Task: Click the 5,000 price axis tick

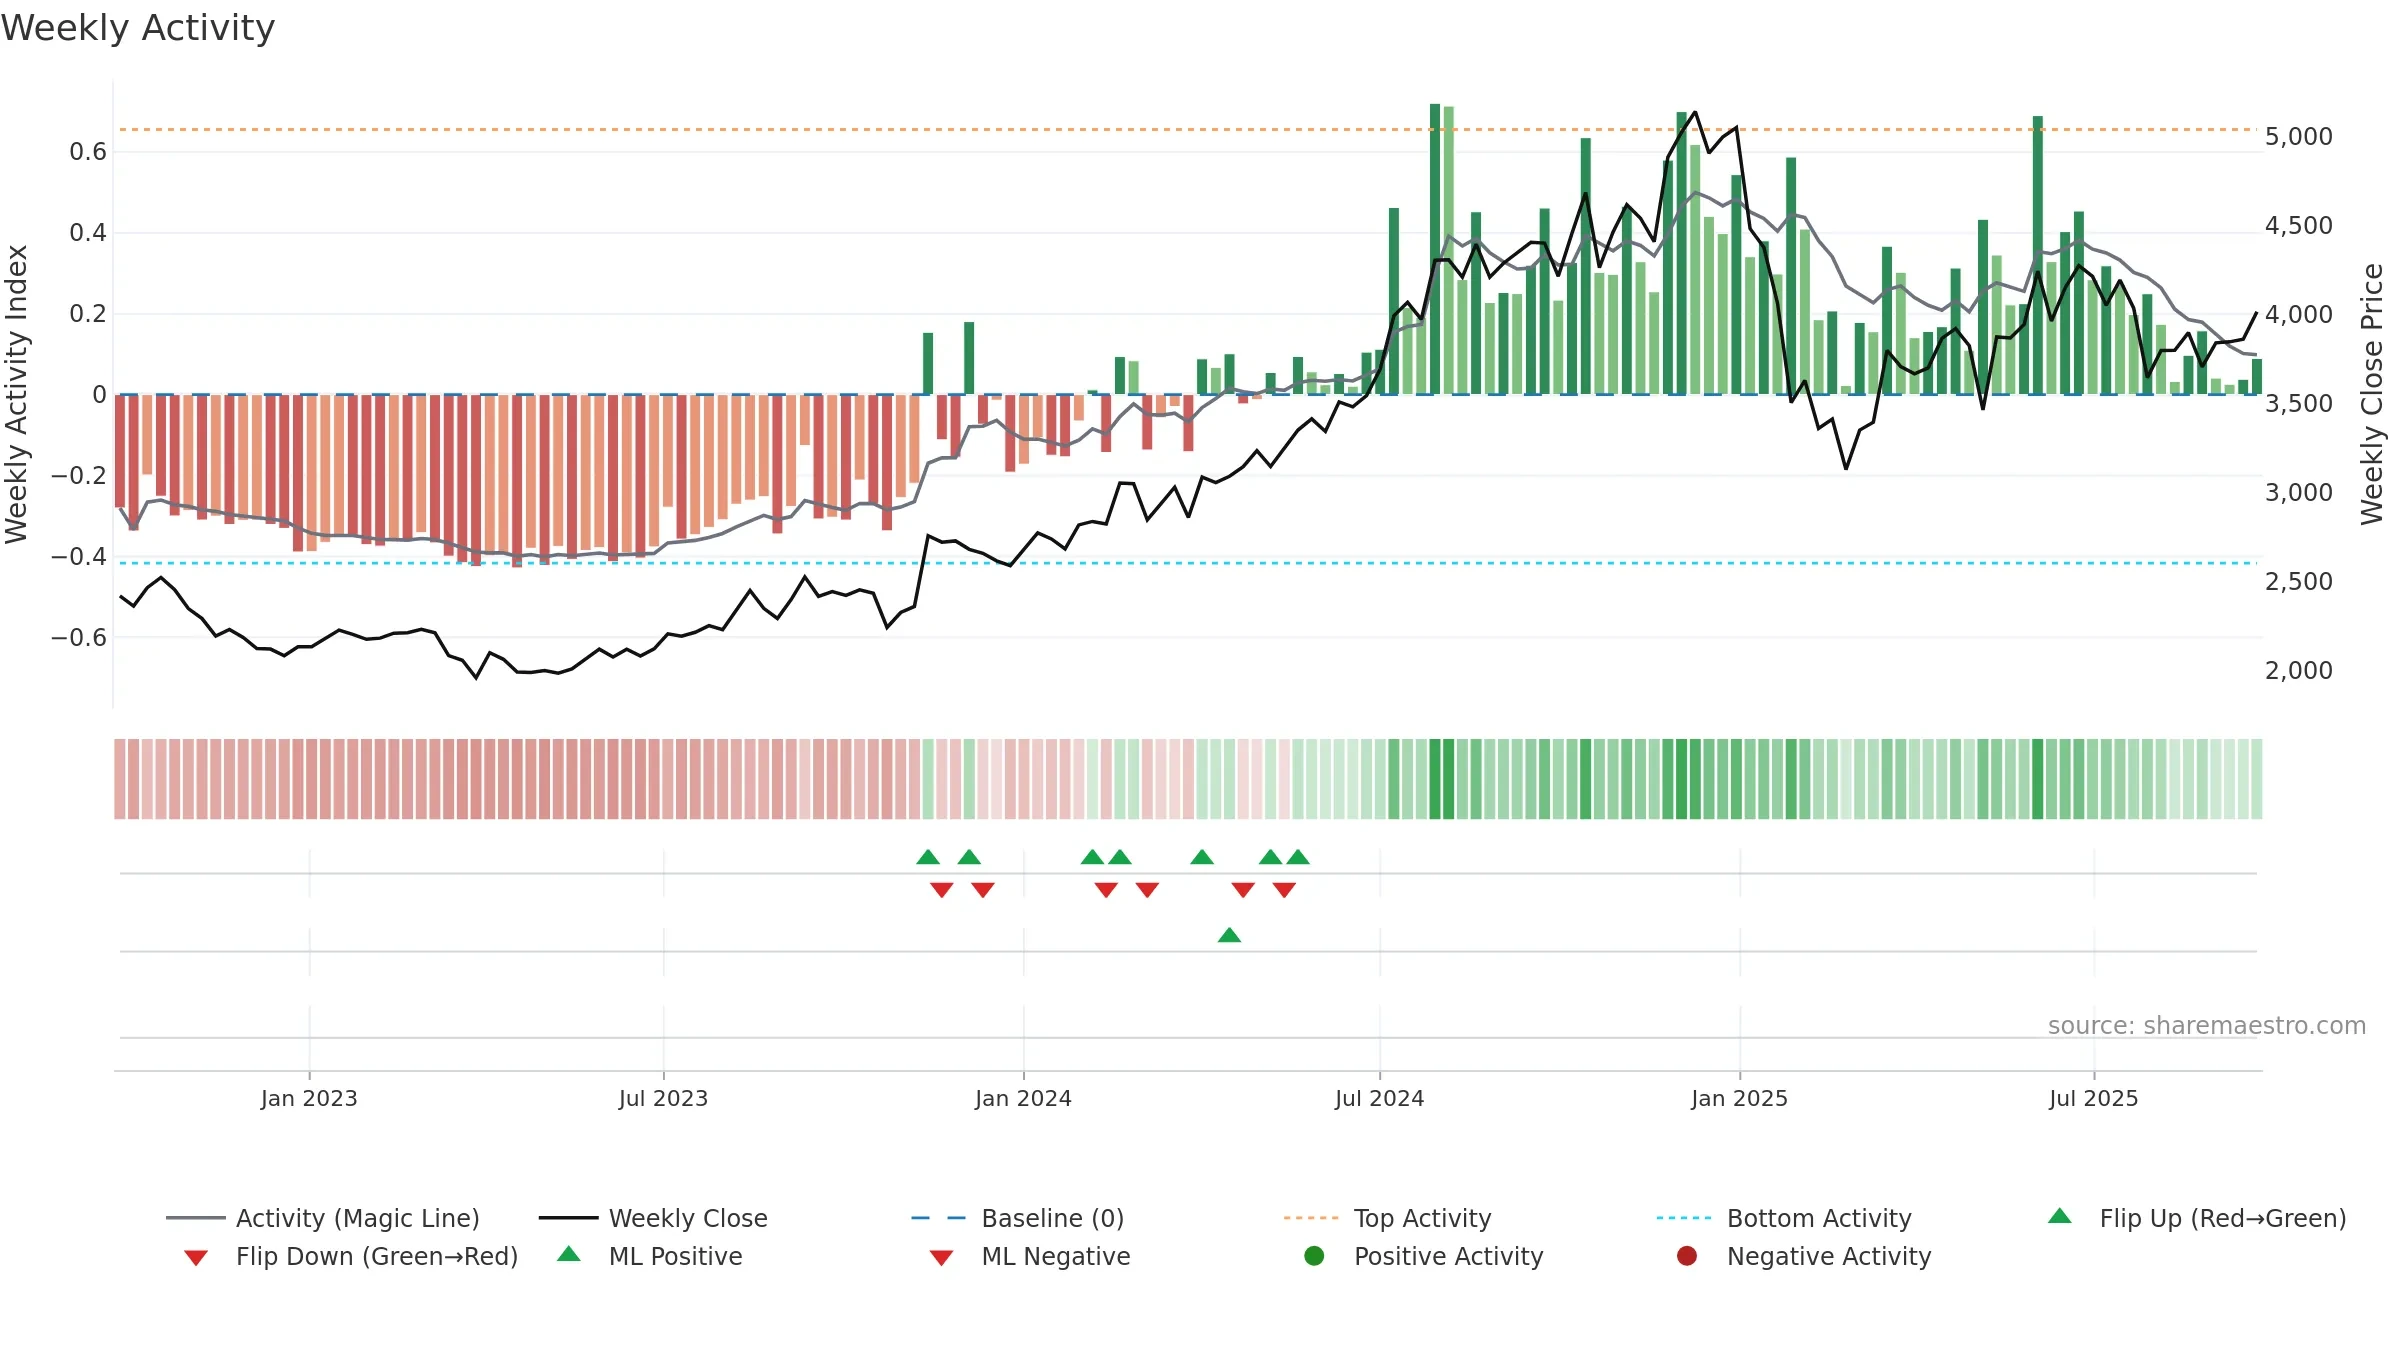Action: click(x=2298, y=137)
